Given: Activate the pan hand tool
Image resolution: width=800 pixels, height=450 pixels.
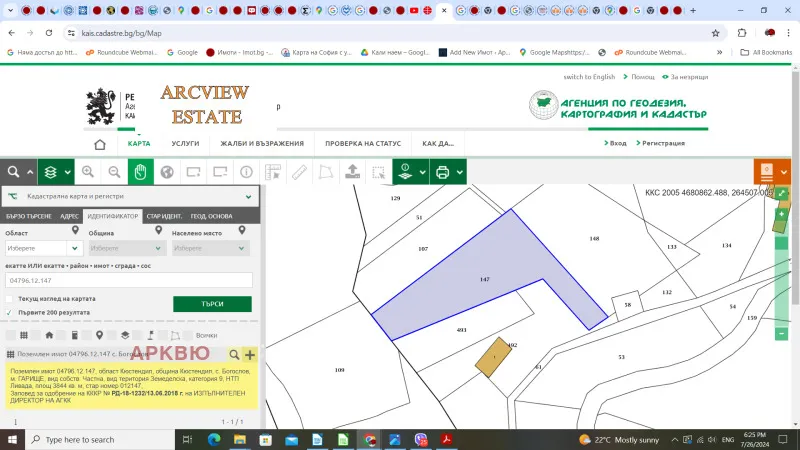Looking at the screenshot, I should (x=140, y=172).
